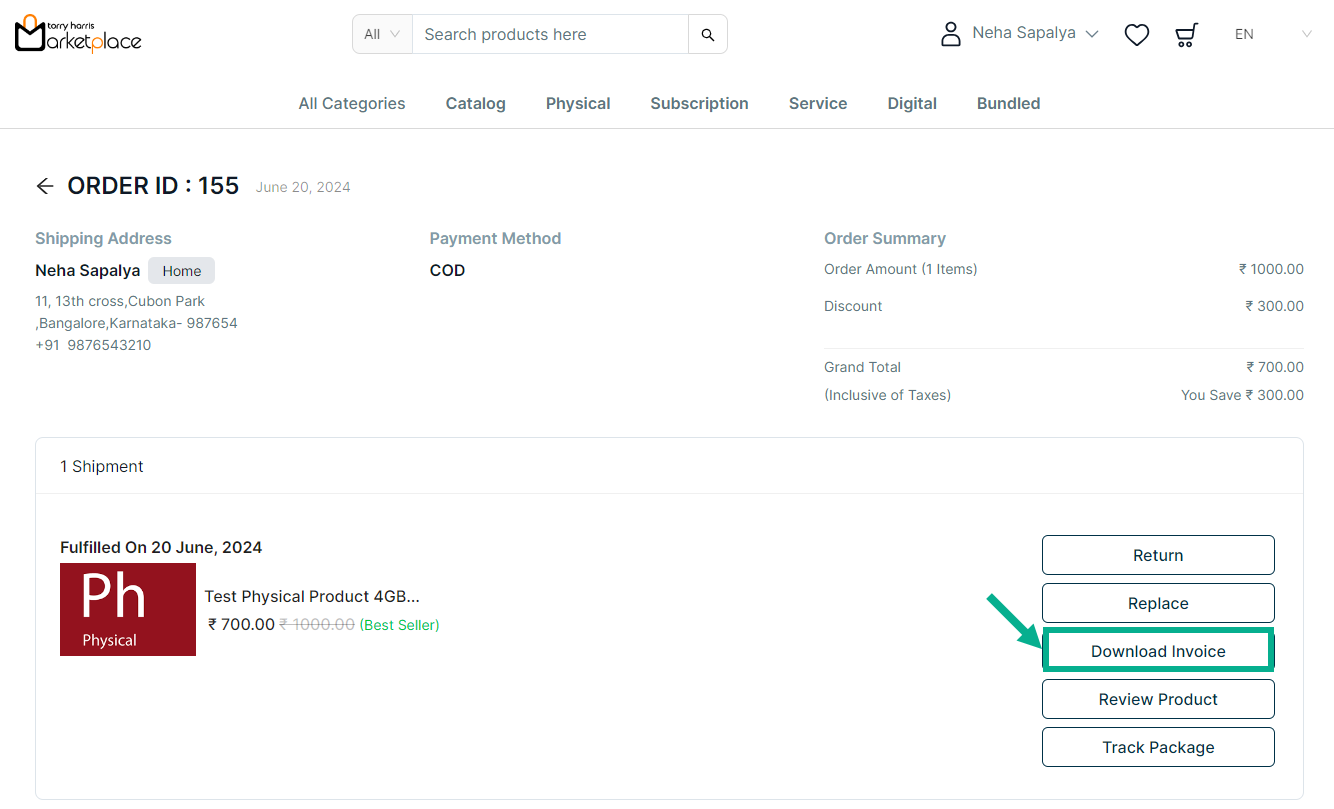Click the user profile icon
This screenshot has width=1334, height=809.
[950, 34]
